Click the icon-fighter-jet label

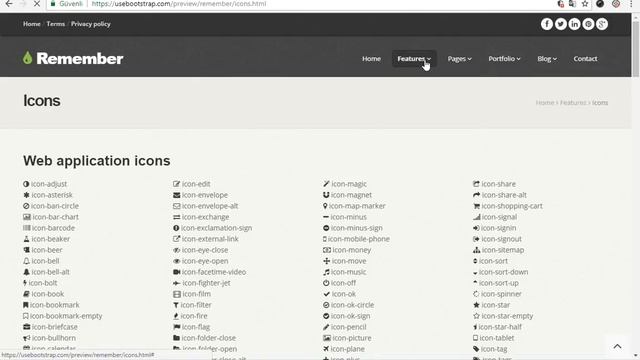point(206,283)
